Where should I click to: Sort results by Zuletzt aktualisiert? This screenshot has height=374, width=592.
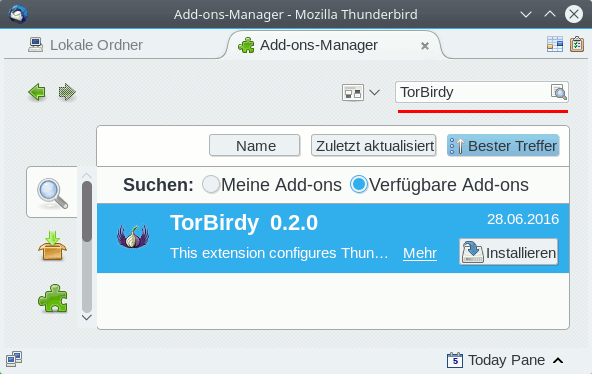pyautogui.click(x=374, y=146)
